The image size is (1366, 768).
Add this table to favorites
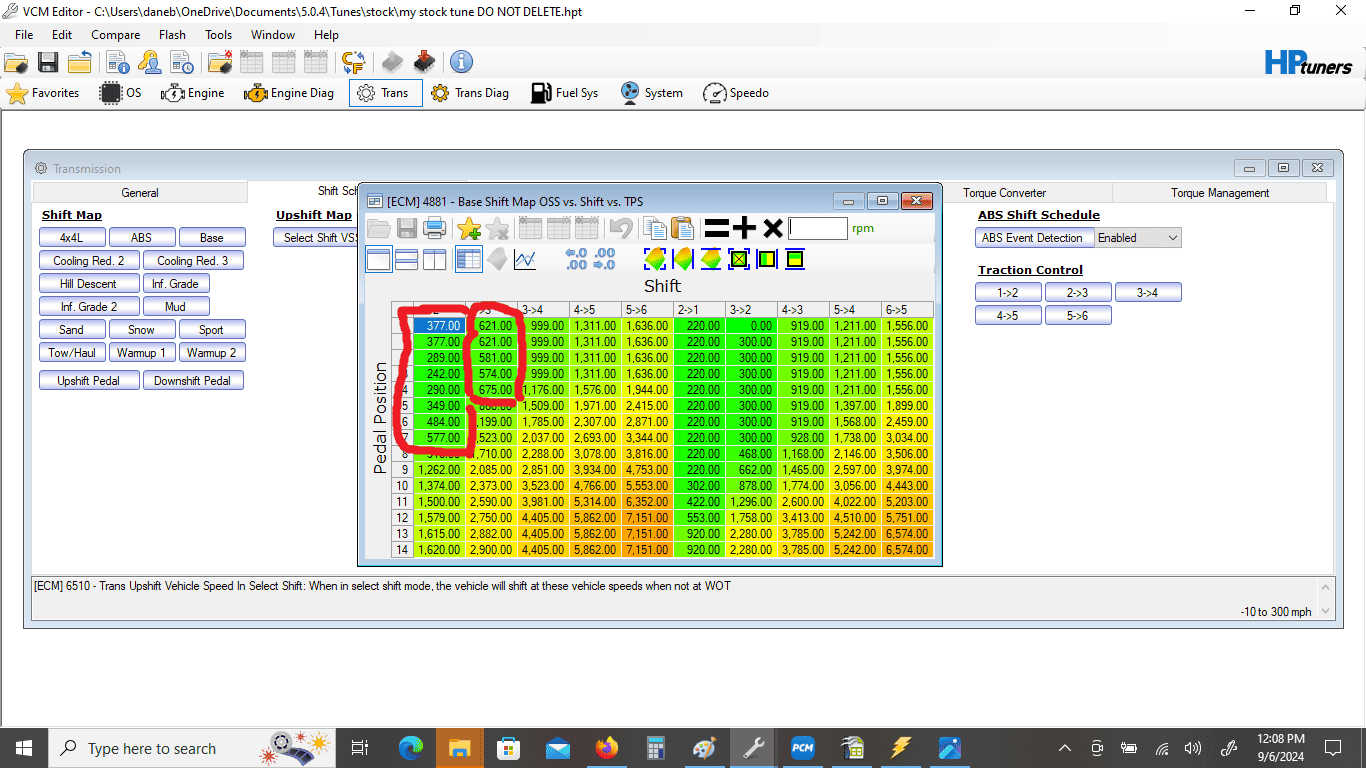tap(468, 228)
